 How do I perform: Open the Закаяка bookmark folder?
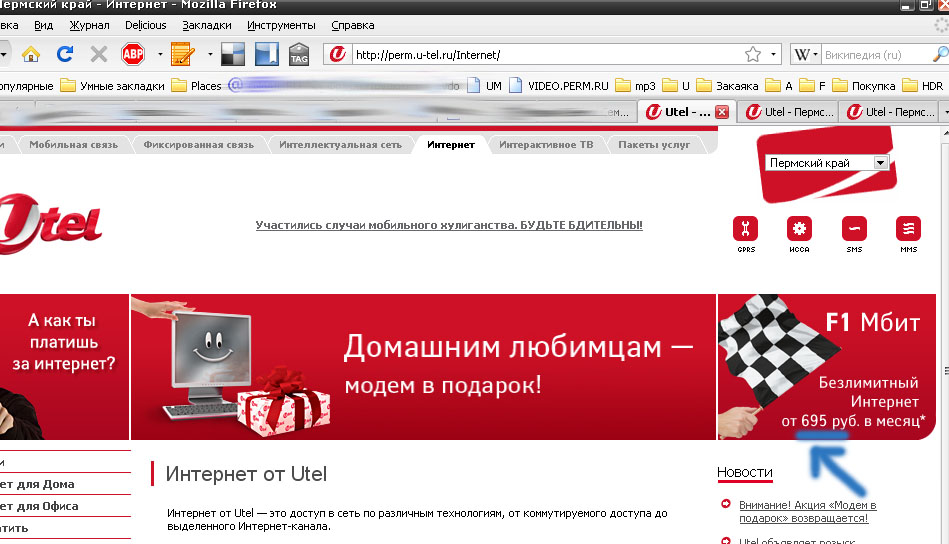727,86
